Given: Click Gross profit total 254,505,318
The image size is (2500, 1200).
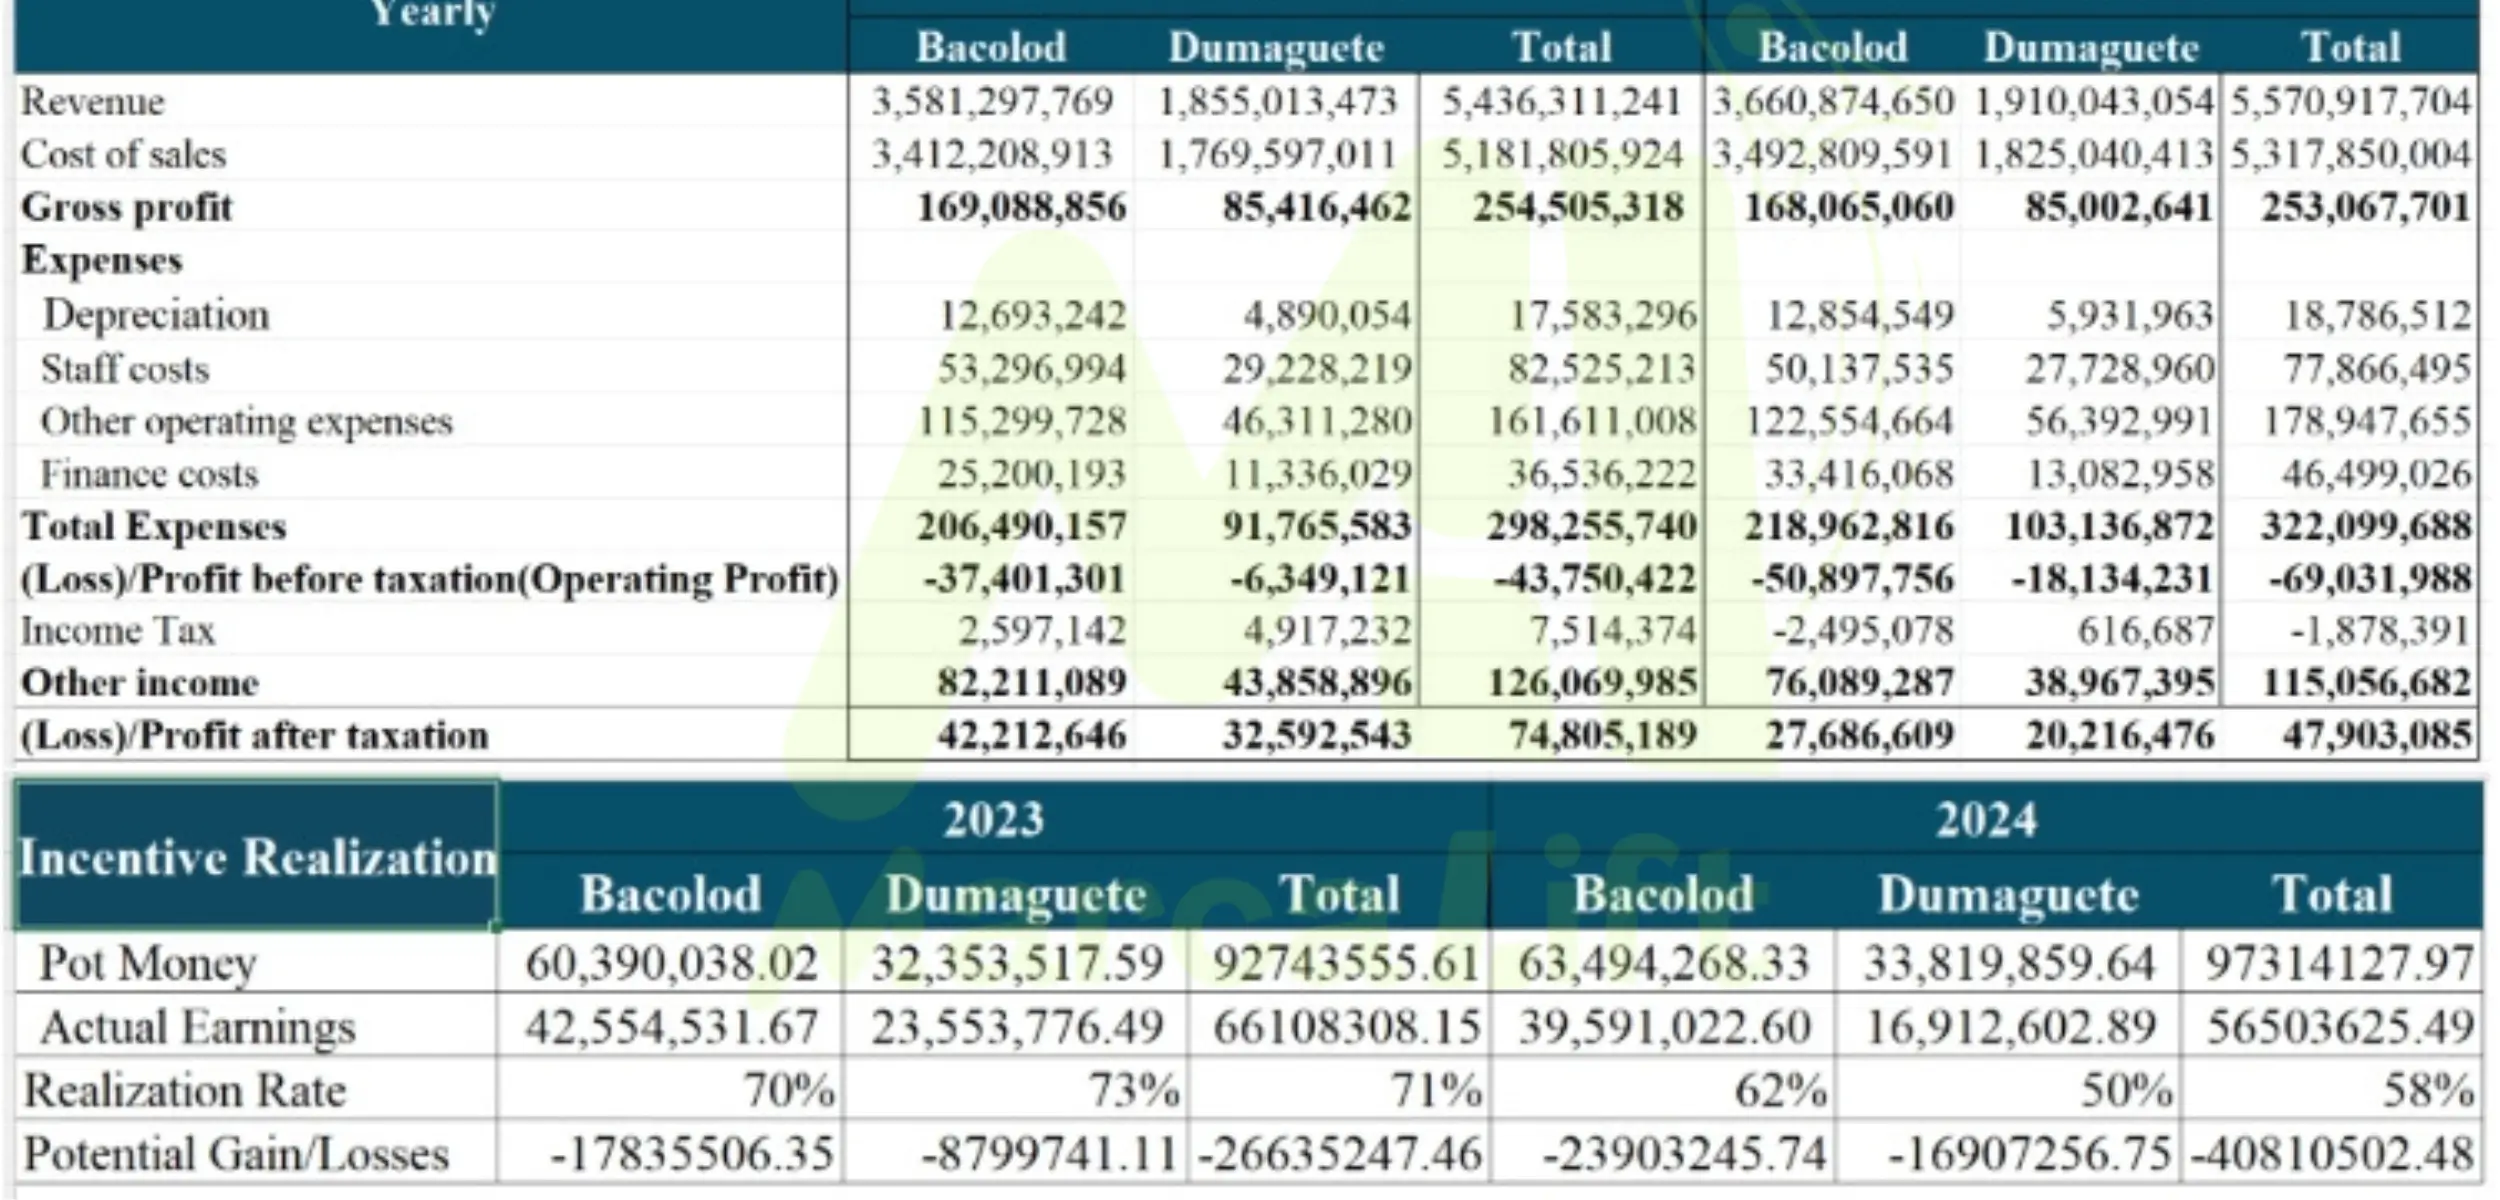Looking at the screenshot, I should [1577, 208].
